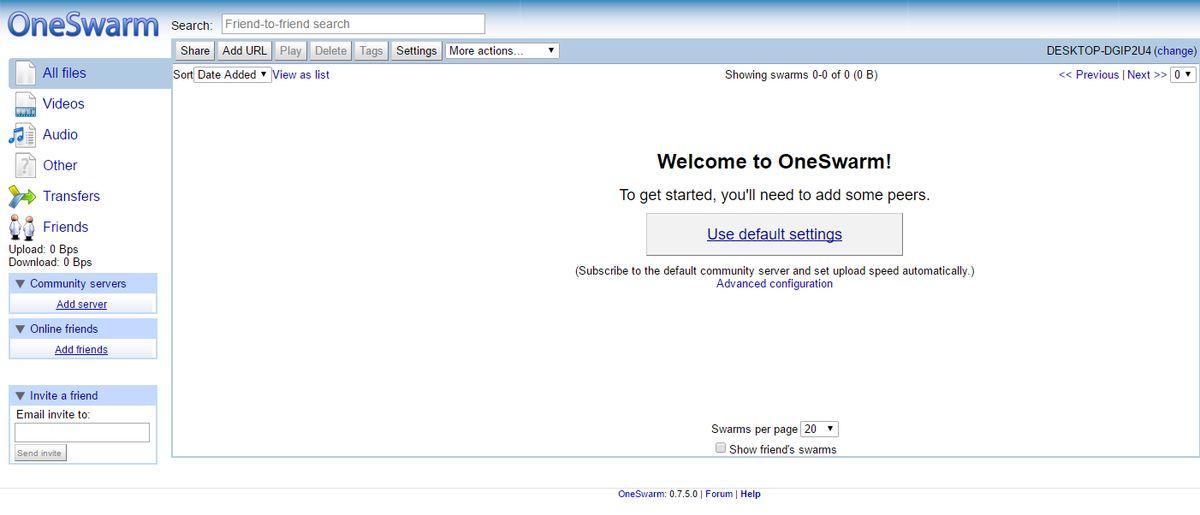
Task: Click the OneSwarm footer link
Action: click(641, 494)
